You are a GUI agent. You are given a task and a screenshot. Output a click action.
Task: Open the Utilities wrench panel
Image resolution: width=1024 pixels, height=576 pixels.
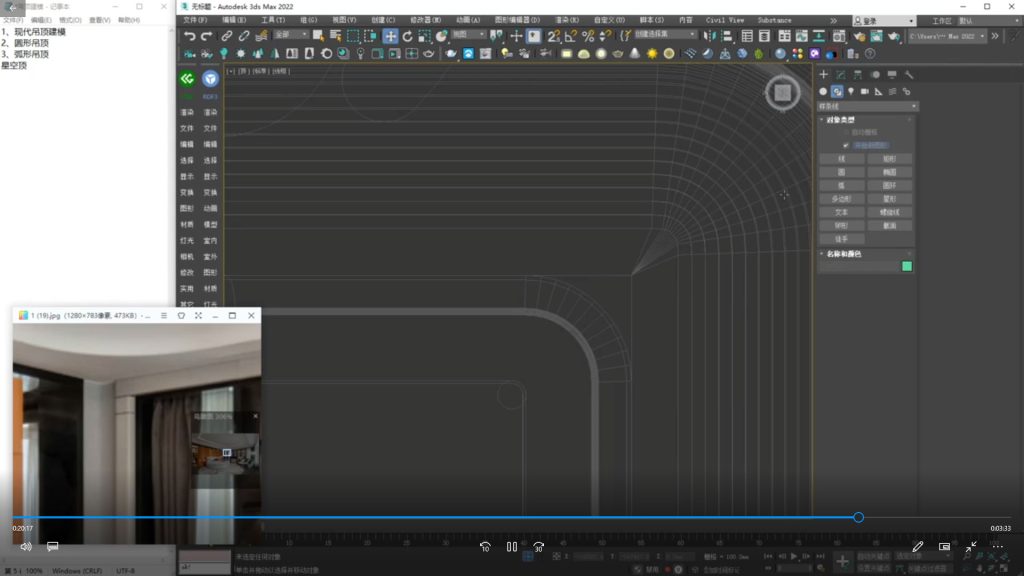[908, 74]
